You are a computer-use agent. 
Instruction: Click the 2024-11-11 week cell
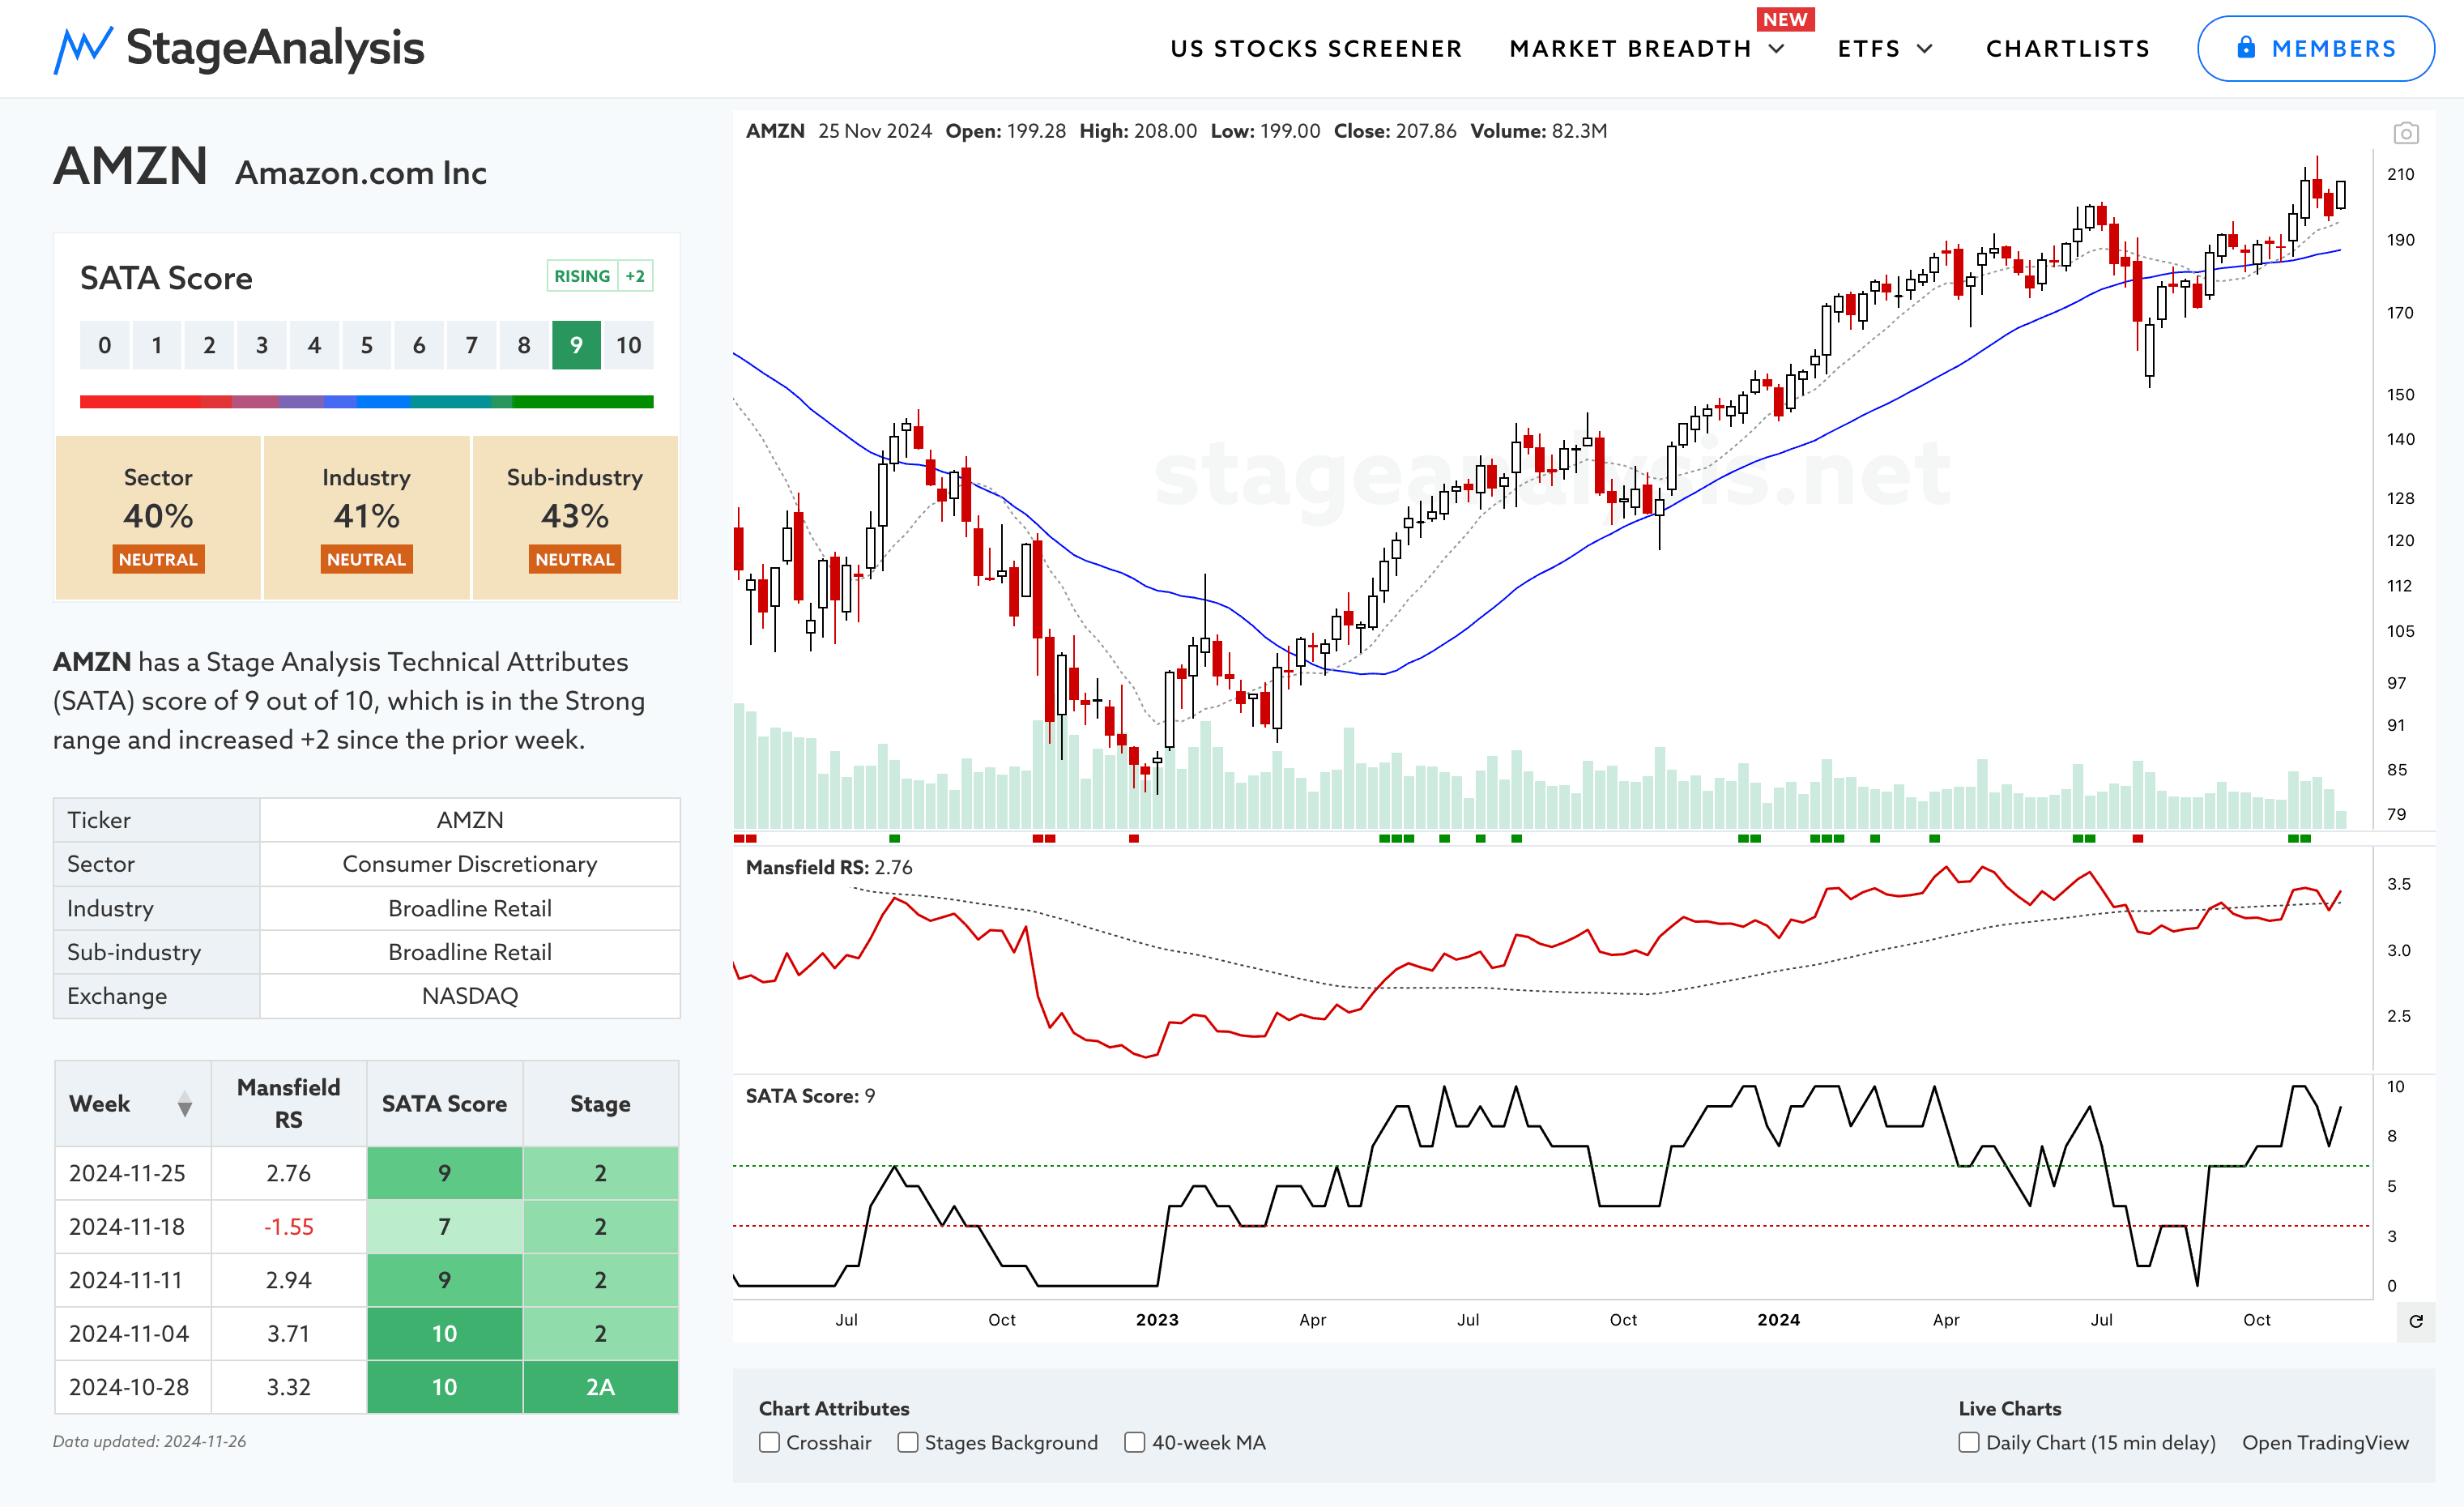[x=132, y=1280]
